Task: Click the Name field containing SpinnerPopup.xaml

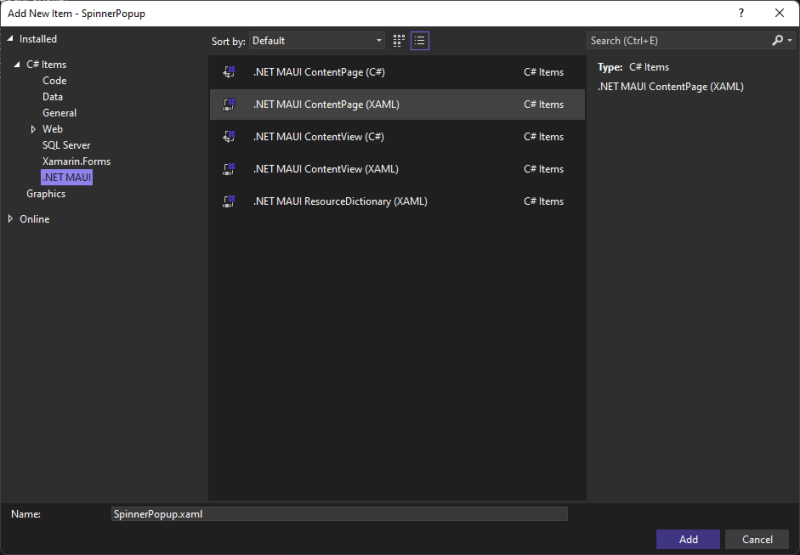Action: [x=339, y=514]
